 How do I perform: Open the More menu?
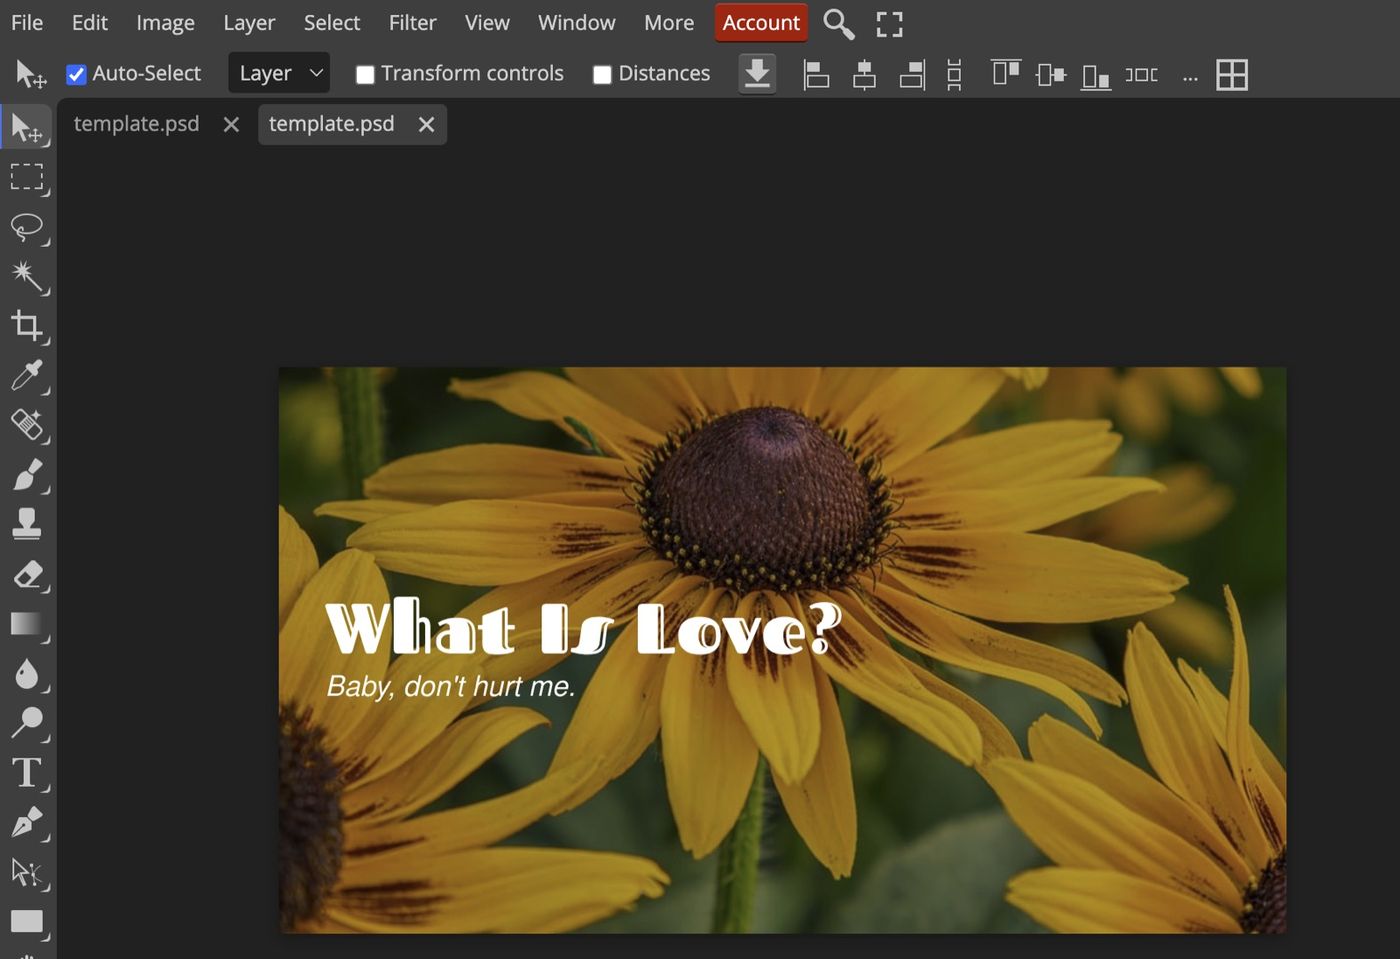[x=669, y=22]
